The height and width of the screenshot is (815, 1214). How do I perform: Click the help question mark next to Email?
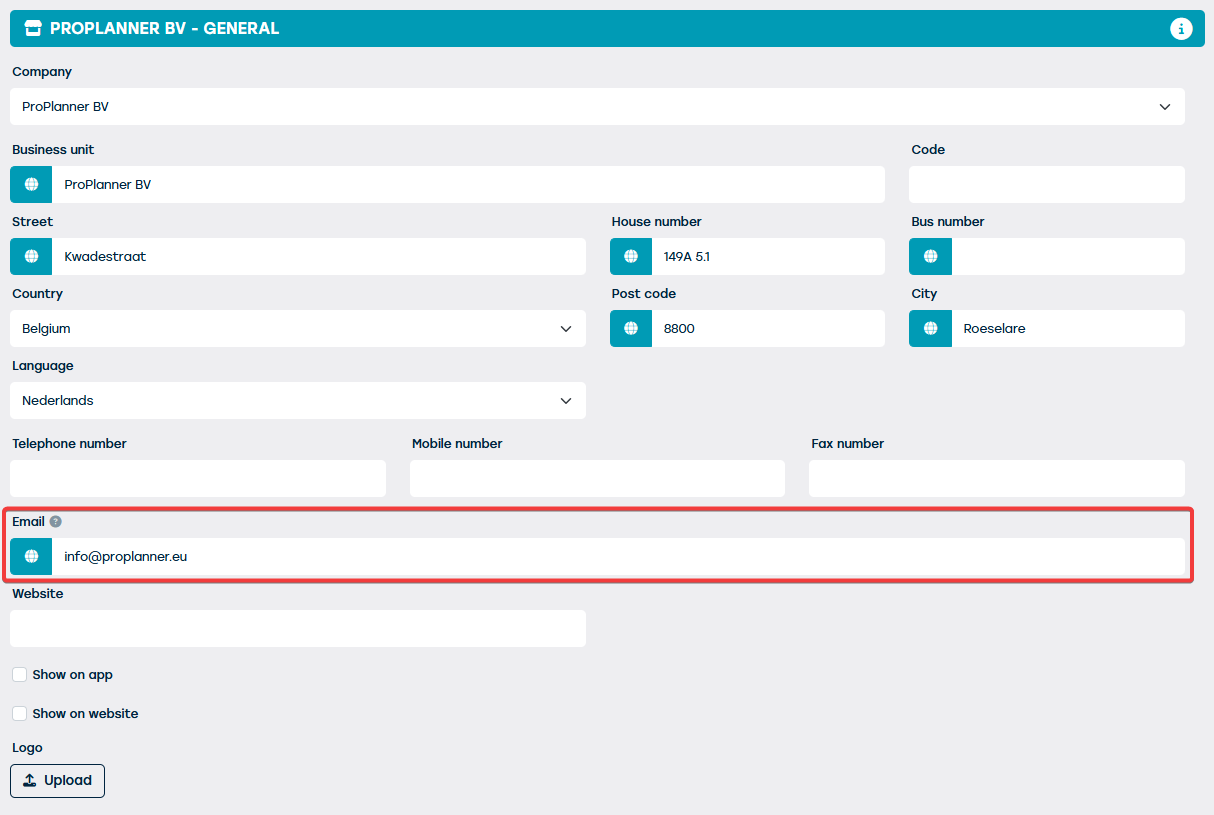coord(56,521)
